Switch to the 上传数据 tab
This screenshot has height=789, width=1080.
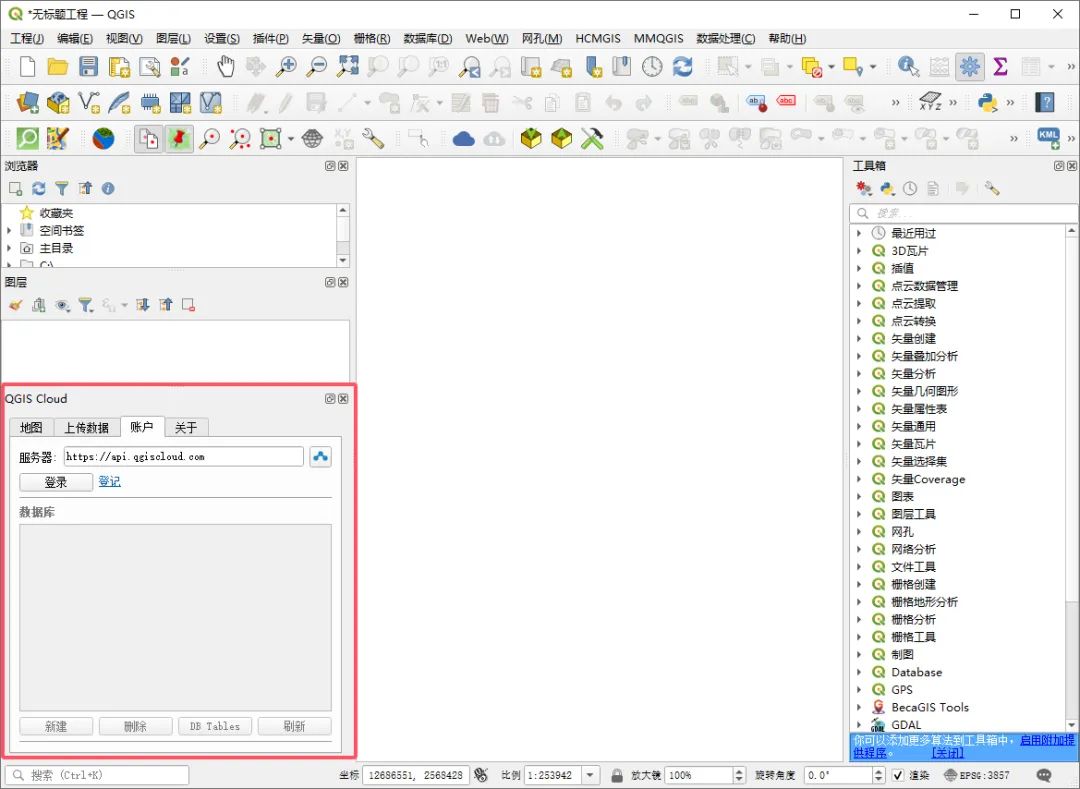(x=87, y=428)
